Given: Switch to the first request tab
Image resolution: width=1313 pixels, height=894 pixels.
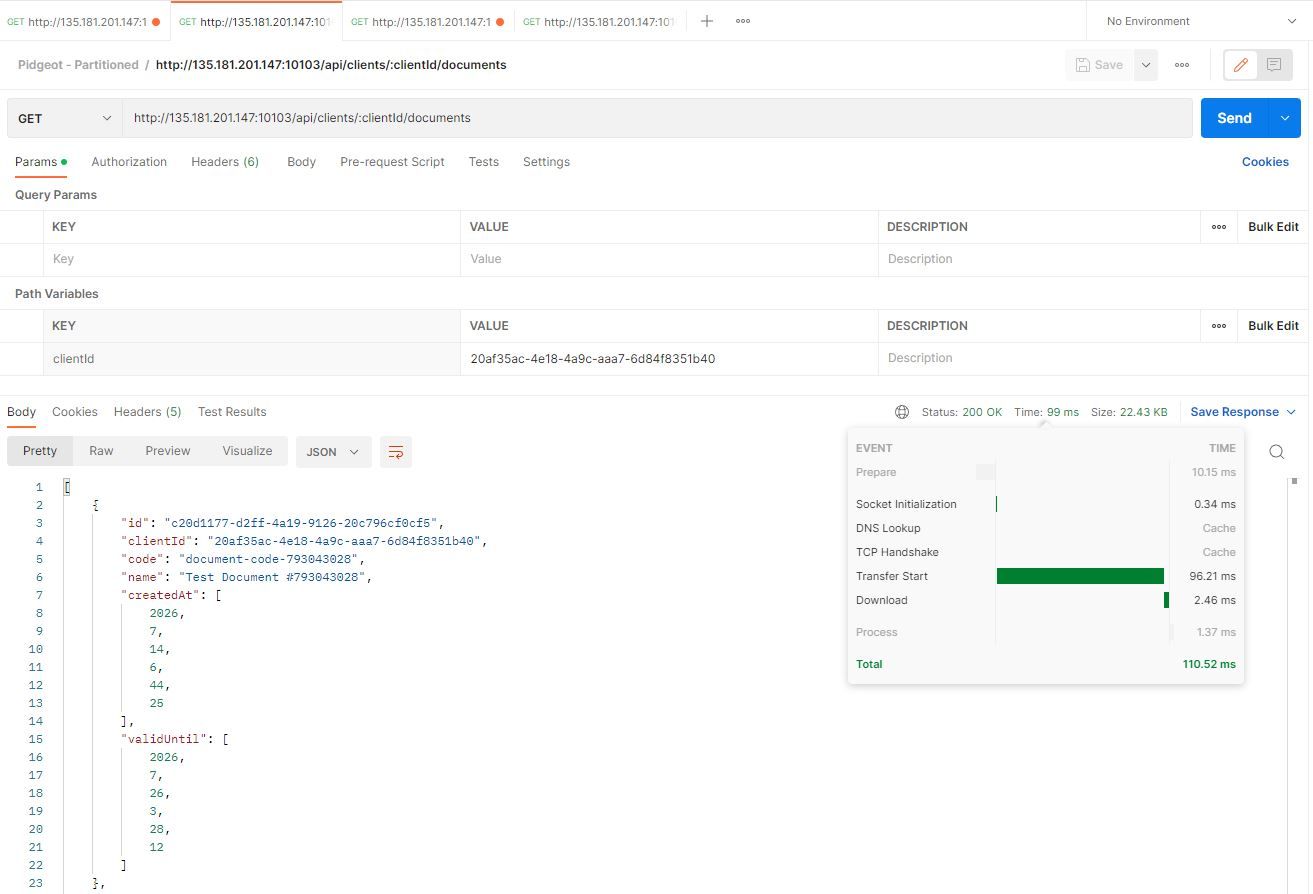Looking at the screenshot, I should (x=84, y=21).
